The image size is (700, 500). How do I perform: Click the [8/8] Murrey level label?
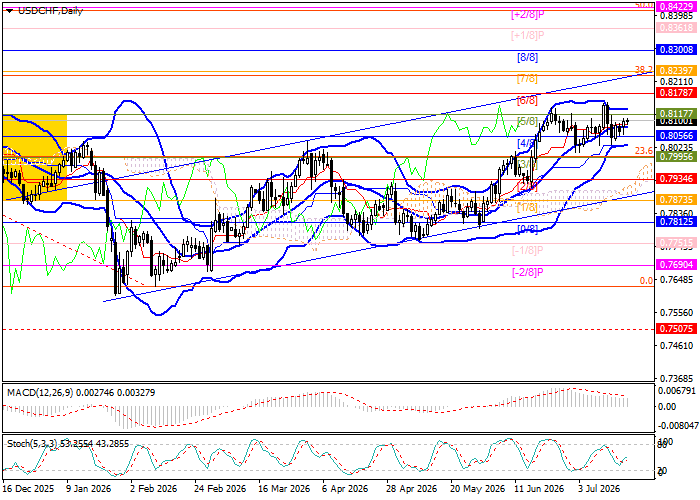click(x=527, y=57)
